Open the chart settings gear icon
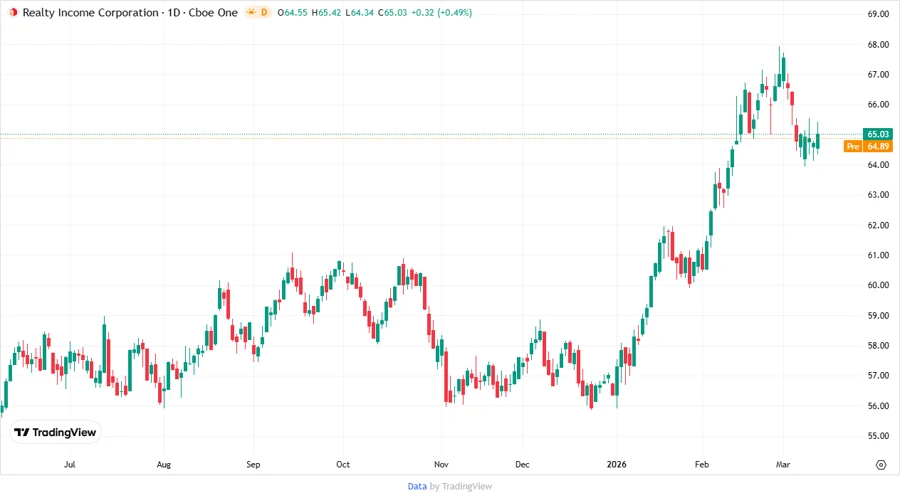Screen dimensions: 900x498 point(881,465)
